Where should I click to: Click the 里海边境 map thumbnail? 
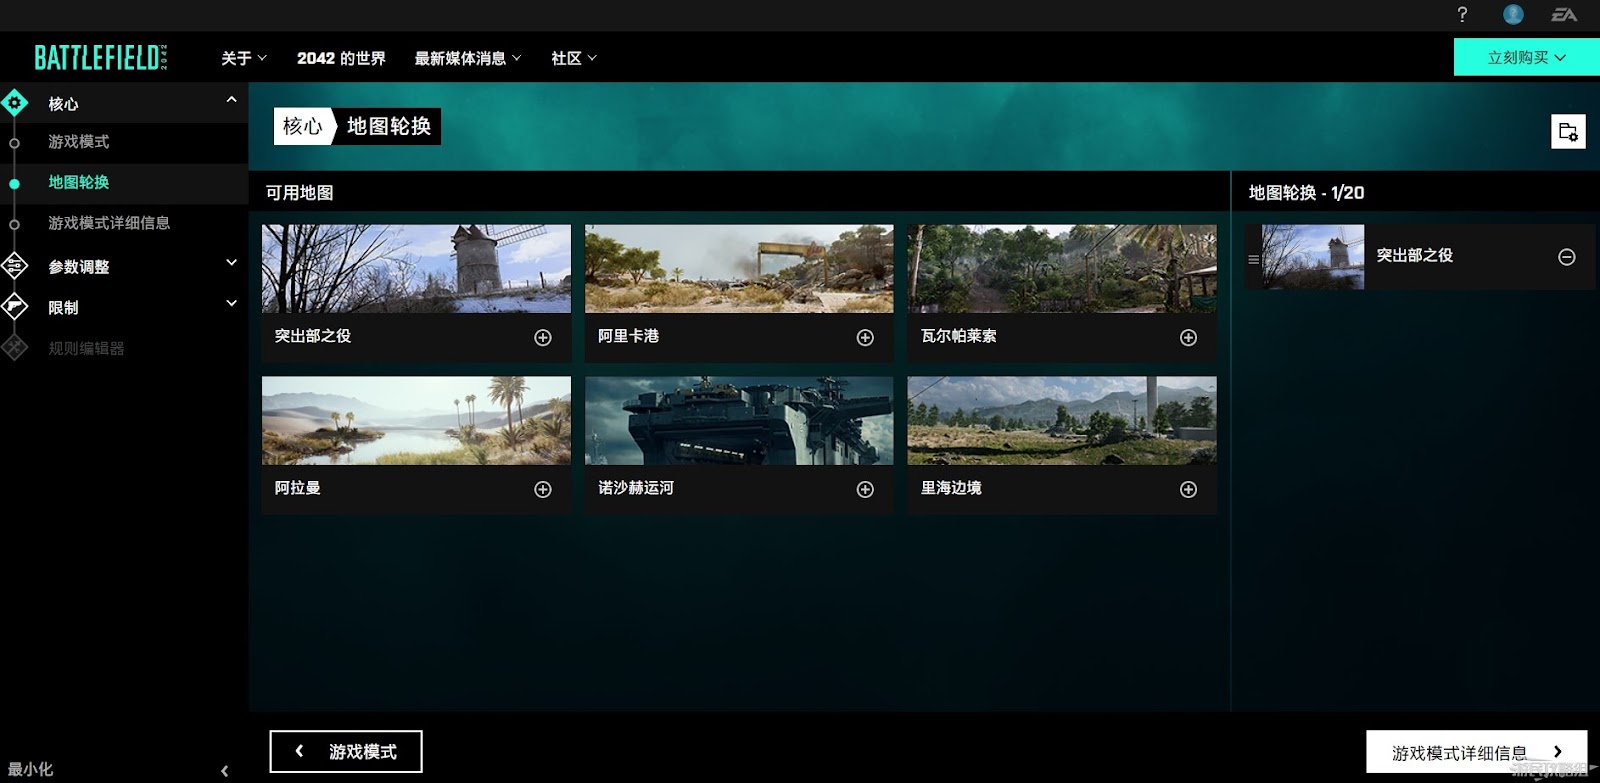point(1062,420)
